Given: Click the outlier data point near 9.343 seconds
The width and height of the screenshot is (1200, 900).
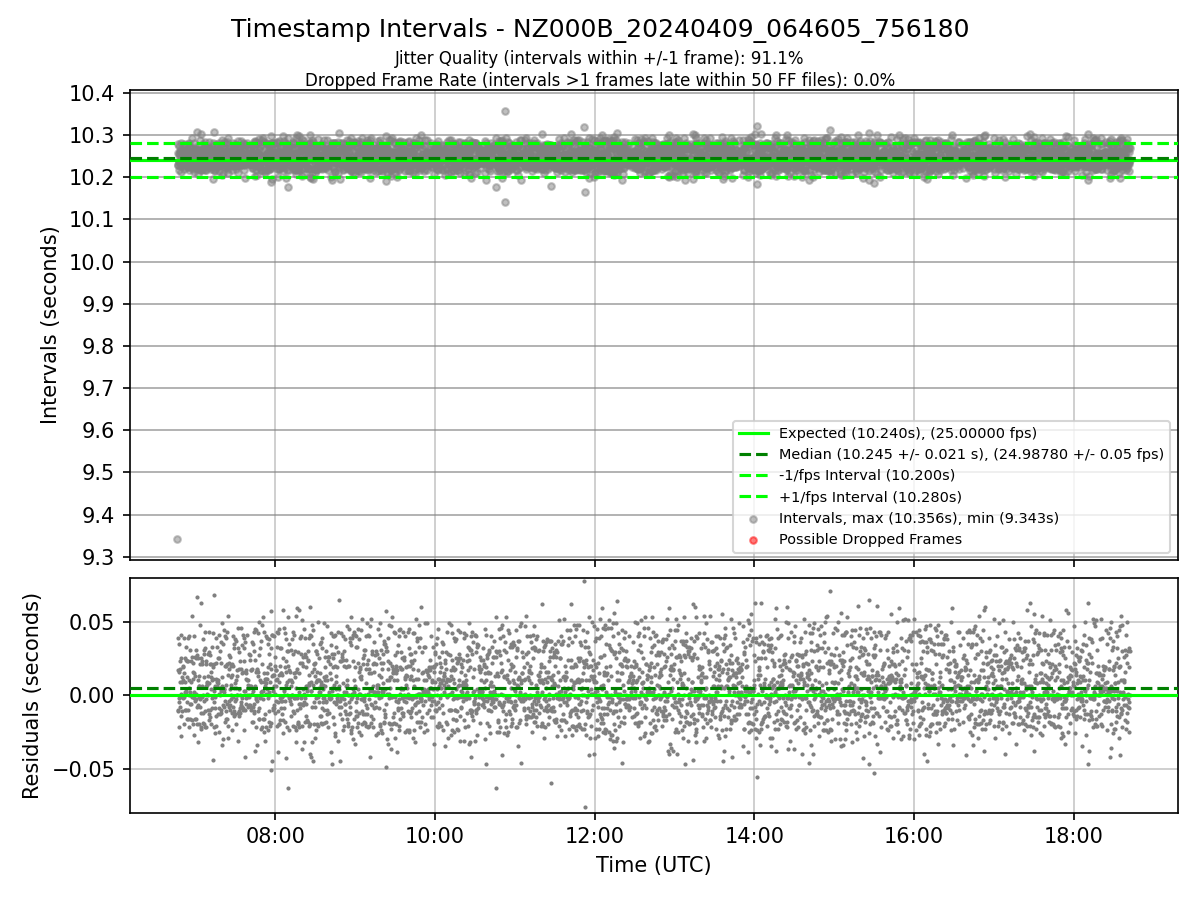Looking at the screenshot, I should coord(177,539).
